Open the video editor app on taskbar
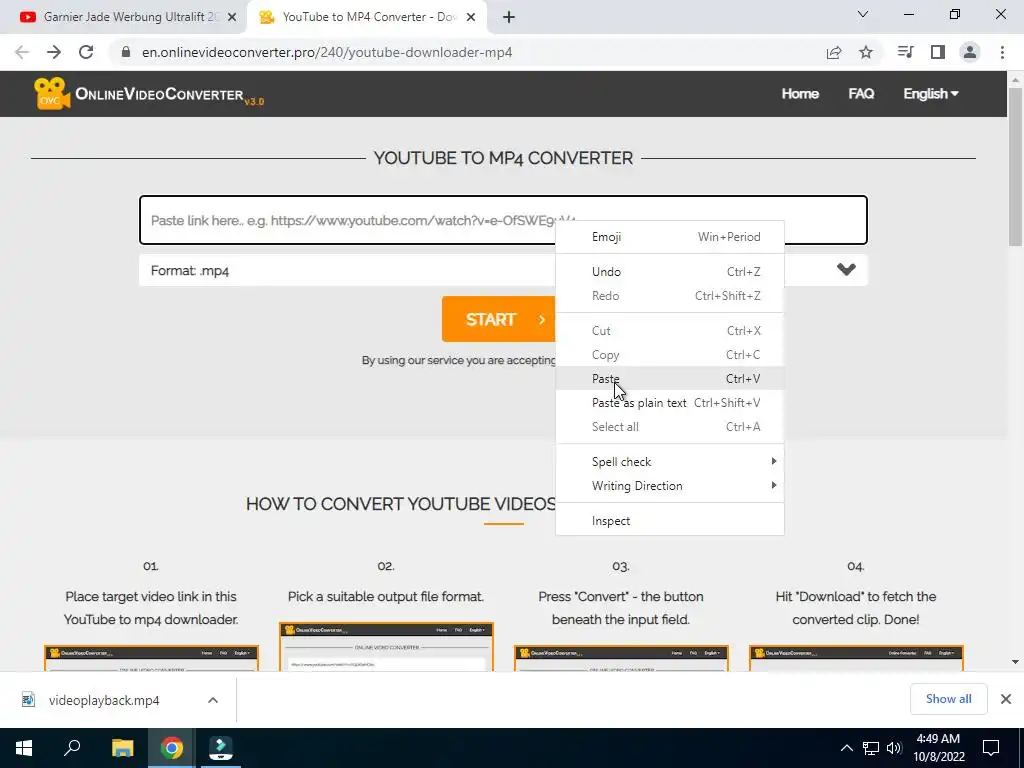 (221, 748)
